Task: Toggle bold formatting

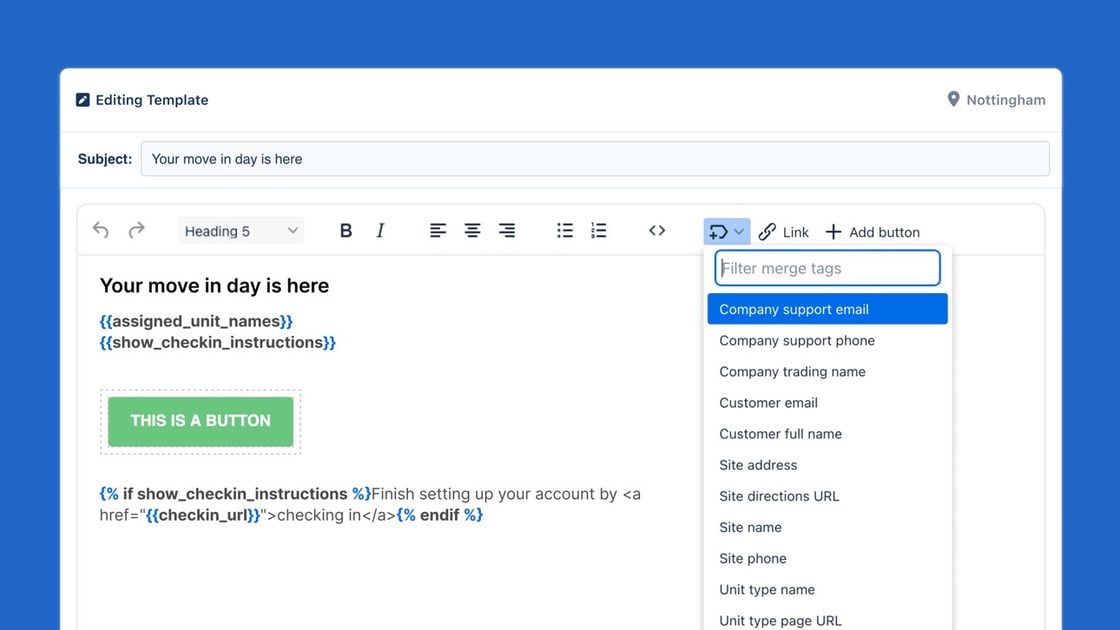Action: (x=346, y=231)
